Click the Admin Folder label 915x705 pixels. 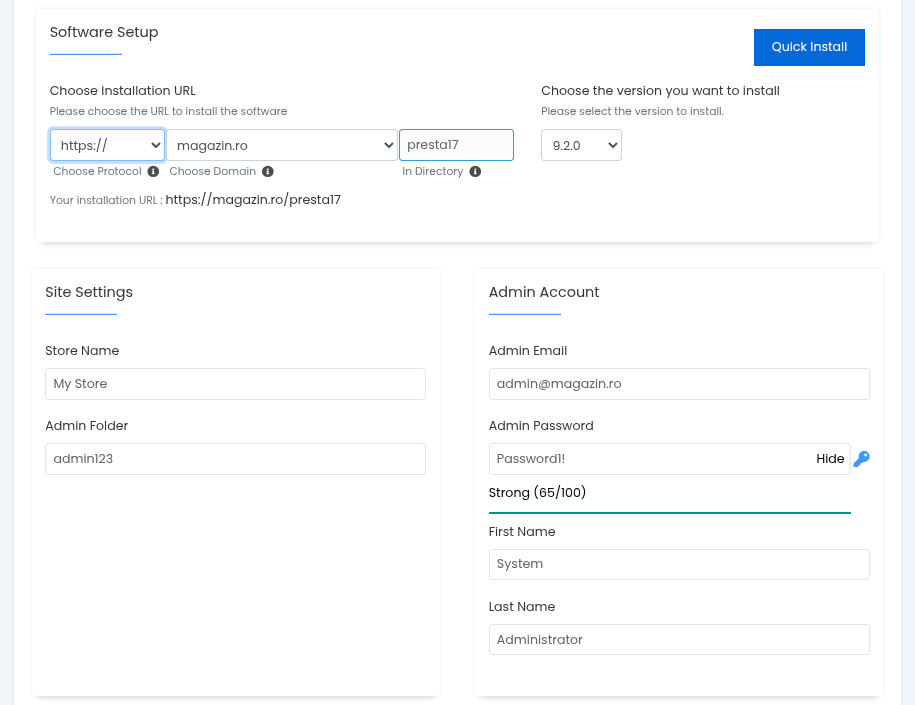pyautogui.click(x=86, y=425)
